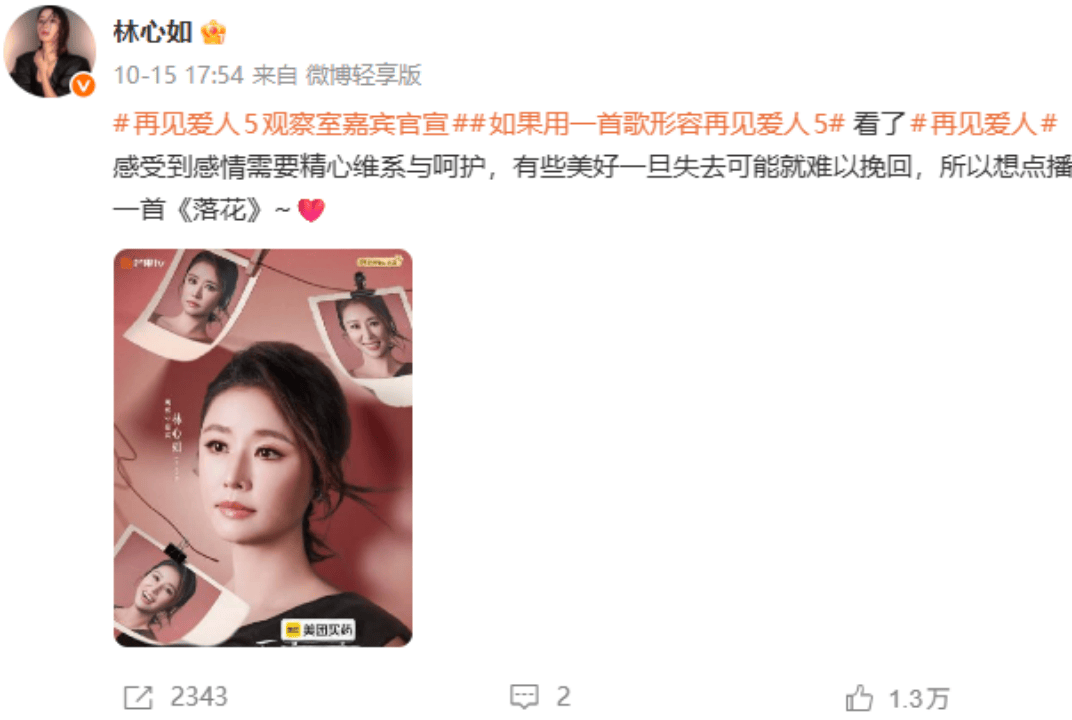Screen dimensions: 1072x720
Task: Click the orange verified badge on avatar
Action: 83,85
